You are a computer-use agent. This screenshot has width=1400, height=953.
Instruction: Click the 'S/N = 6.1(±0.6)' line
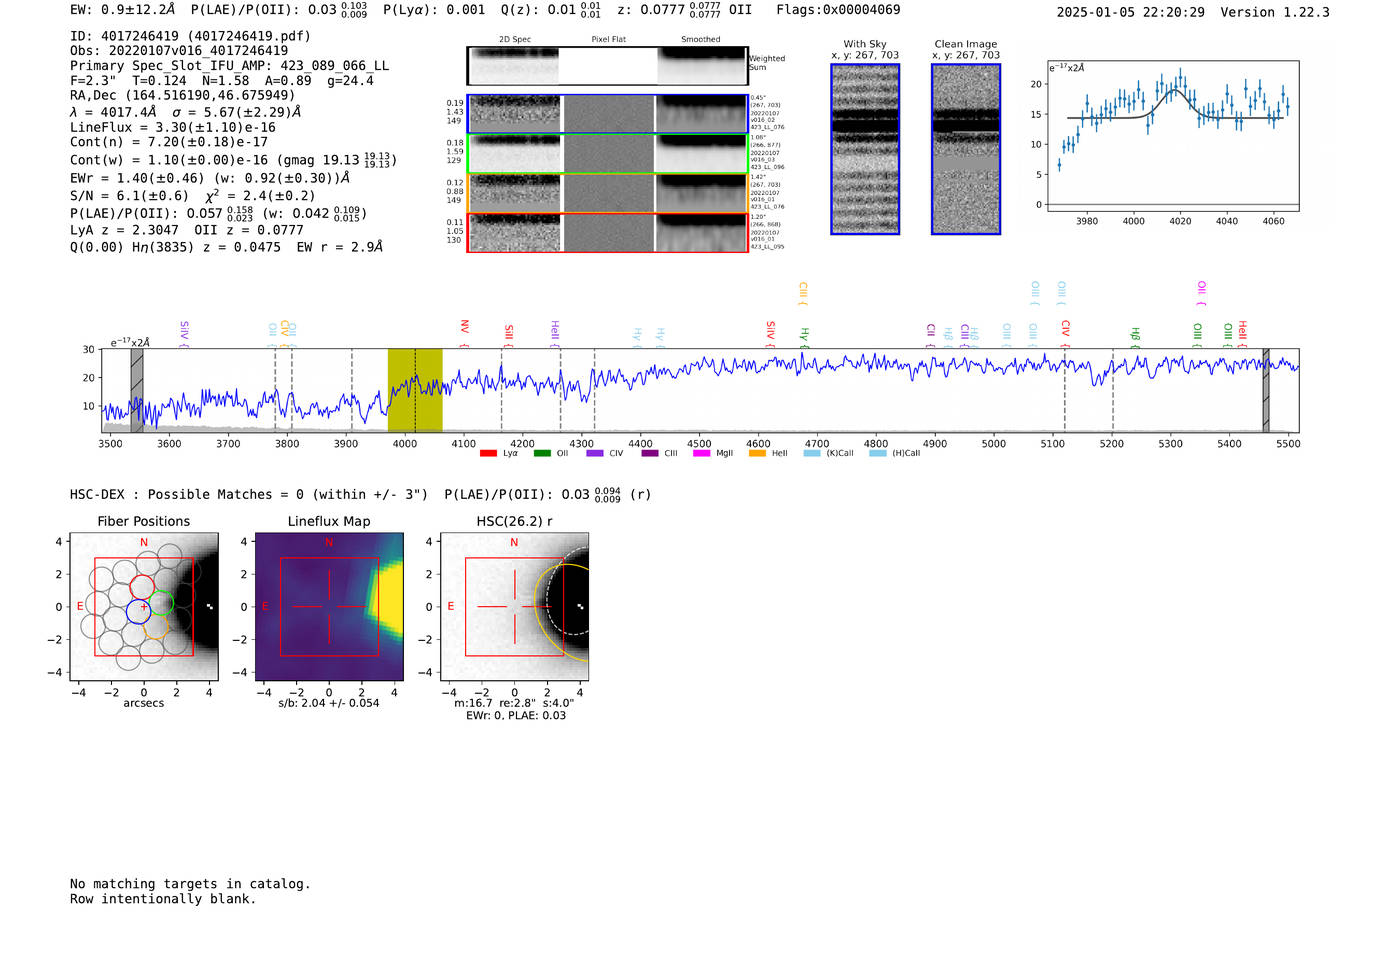tap(129, 196)
